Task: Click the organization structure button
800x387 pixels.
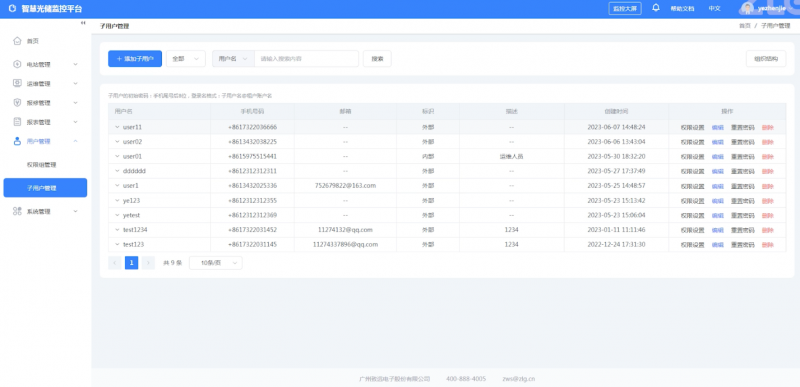Action: click(x=766, y=59)
